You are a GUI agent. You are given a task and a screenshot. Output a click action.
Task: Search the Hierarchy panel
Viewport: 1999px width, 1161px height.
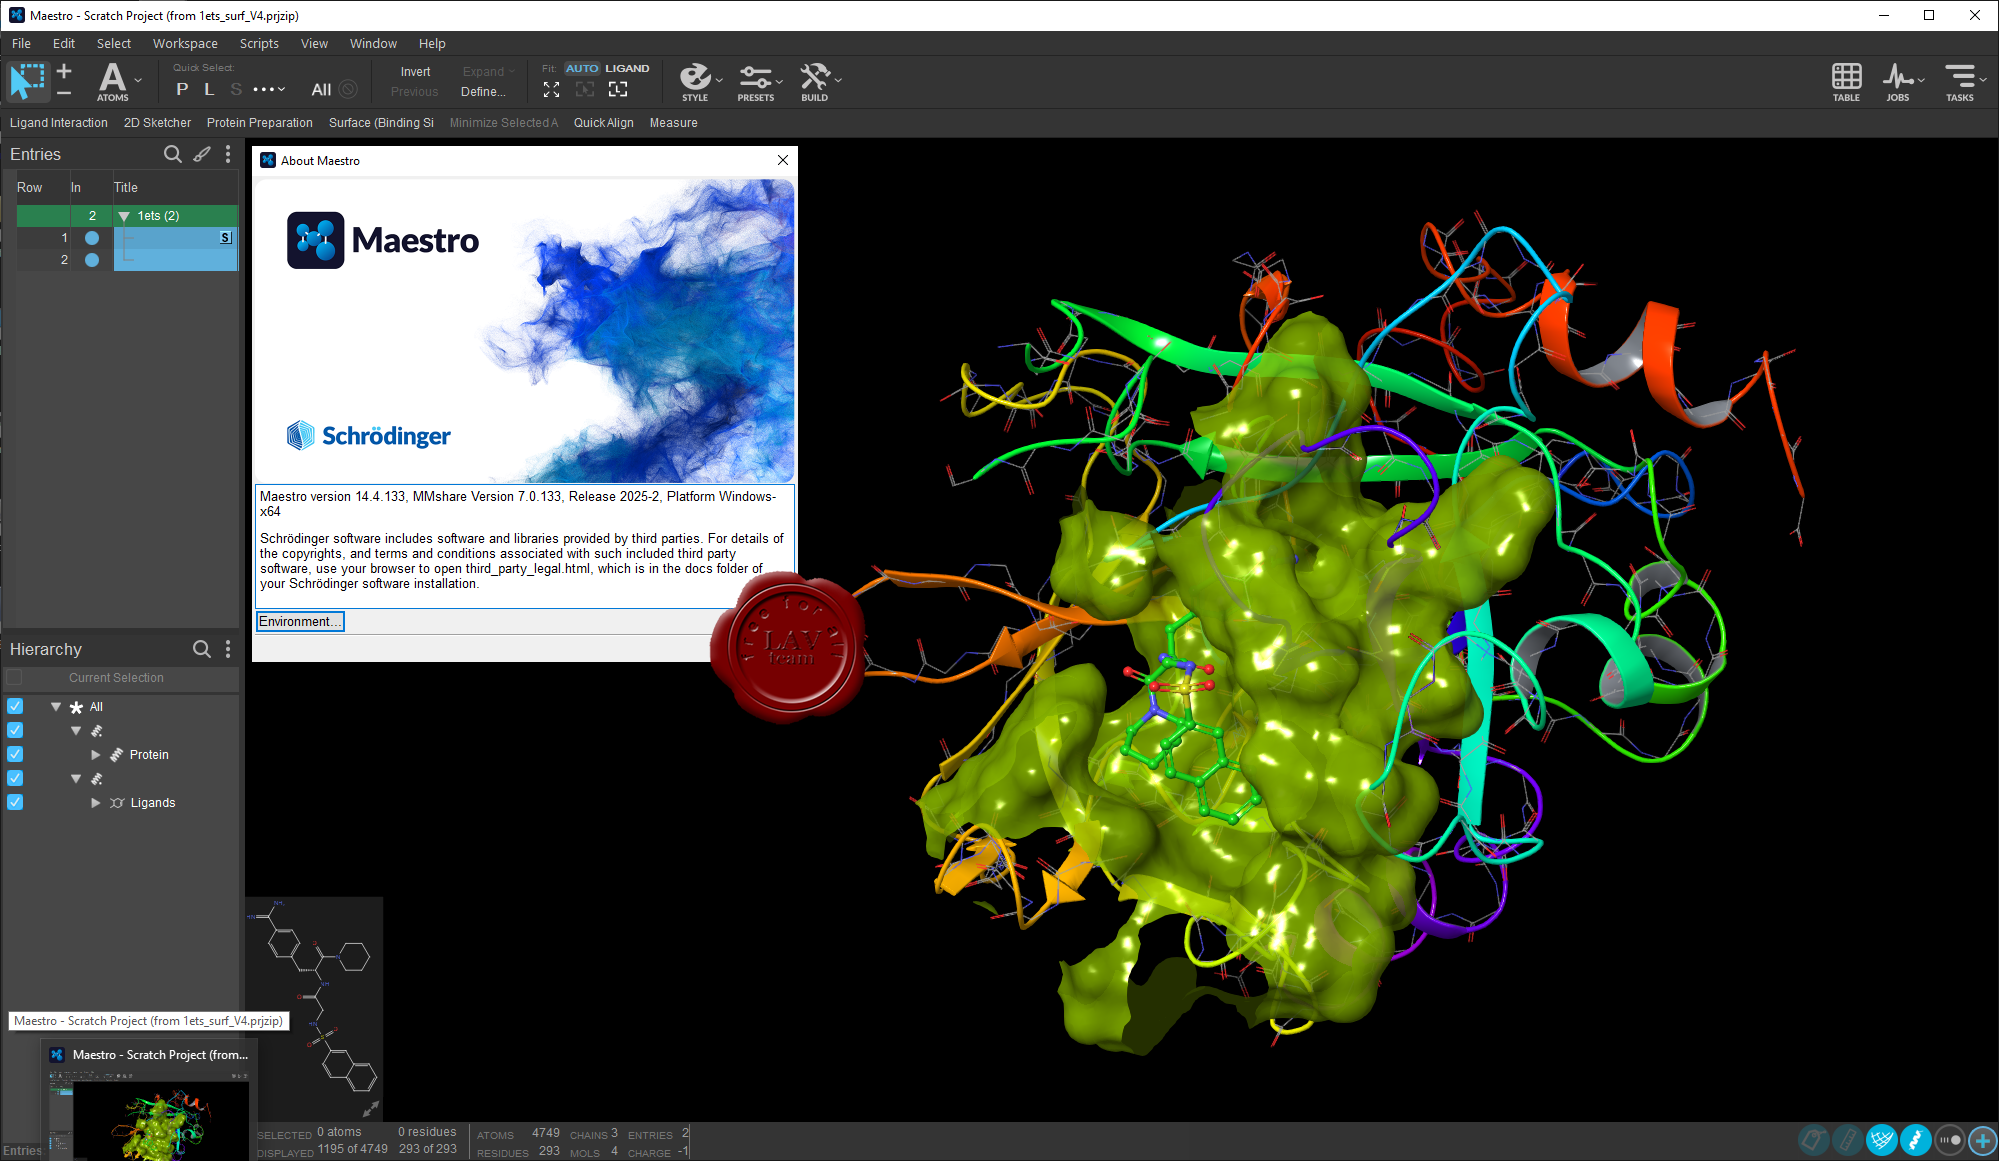201,649
